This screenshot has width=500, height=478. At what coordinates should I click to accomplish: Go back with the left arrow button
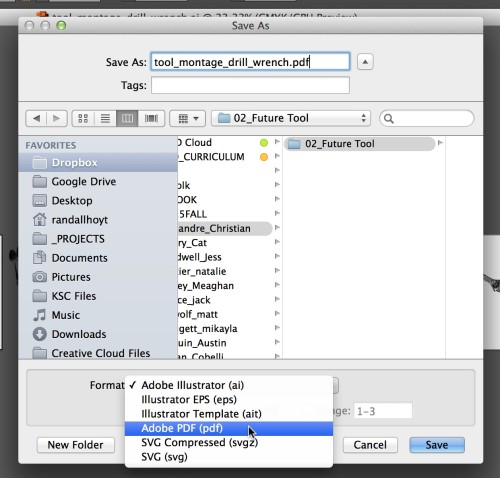tap(36, 118)
